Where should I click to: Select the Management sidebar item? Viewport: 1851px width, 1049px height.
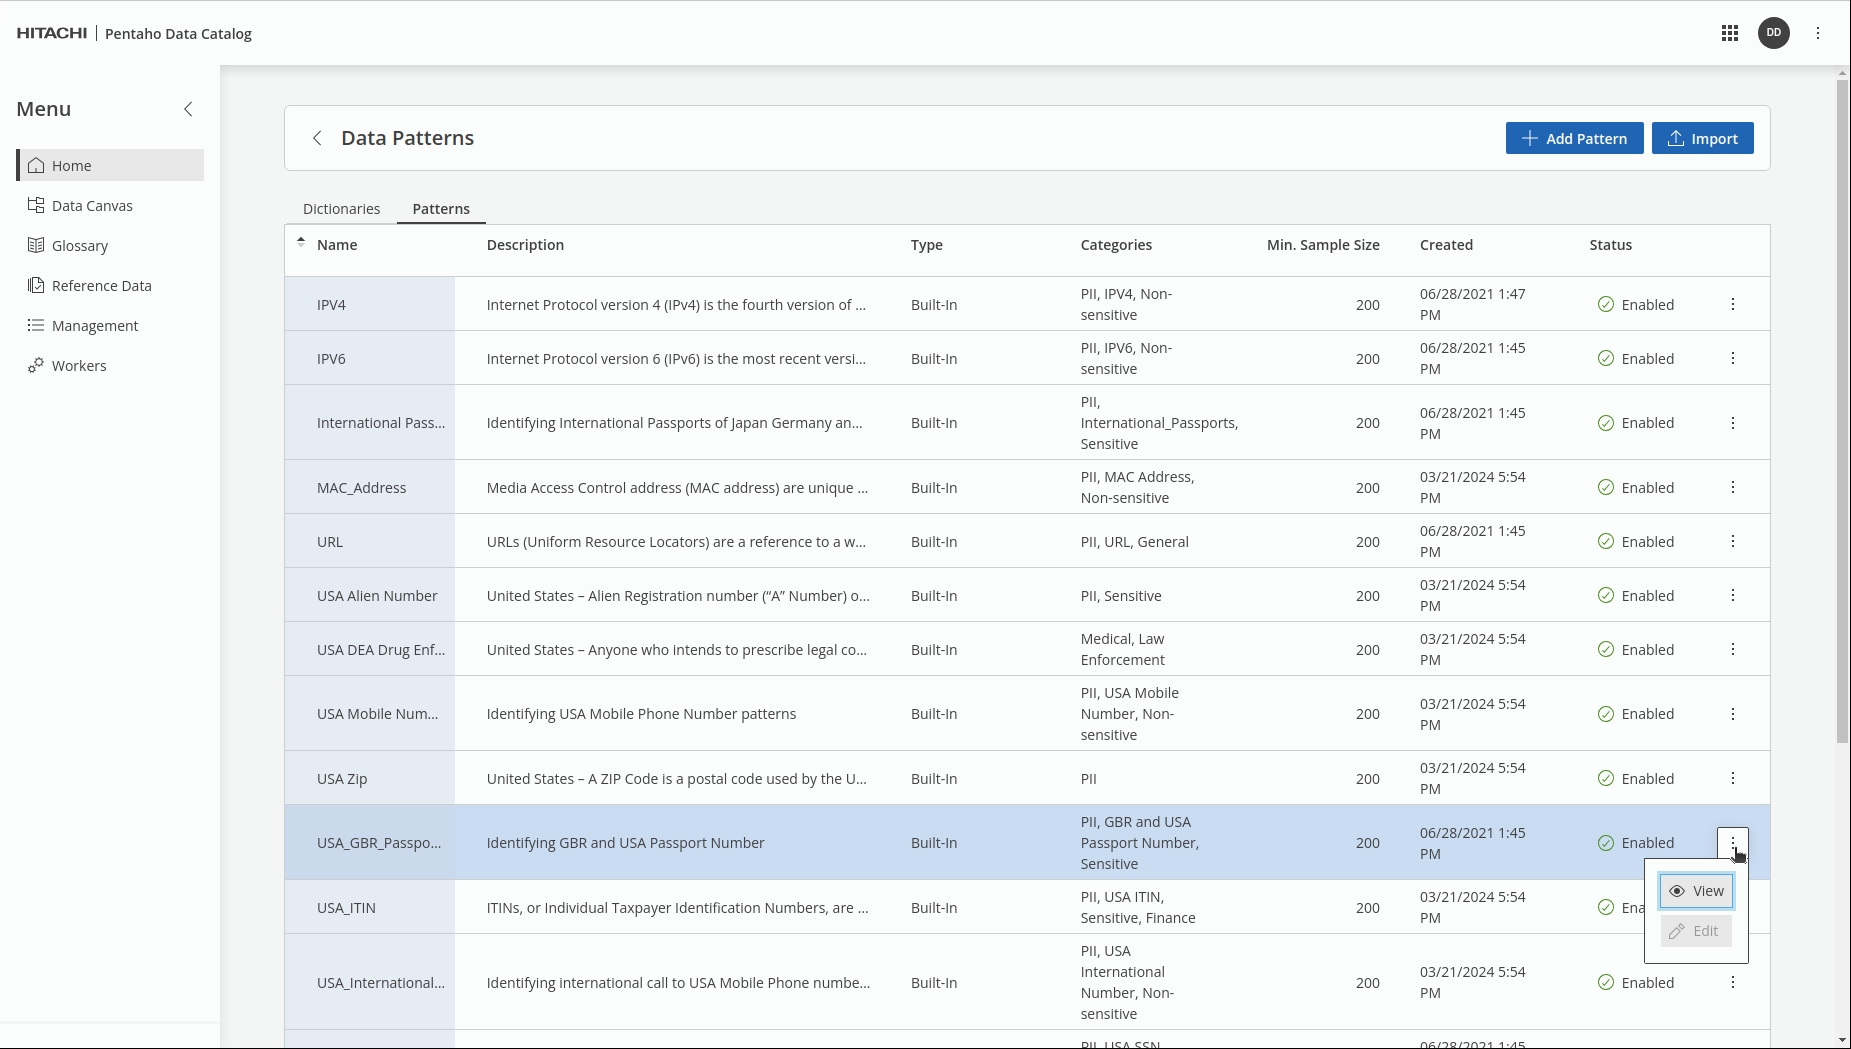coord(95,325)
